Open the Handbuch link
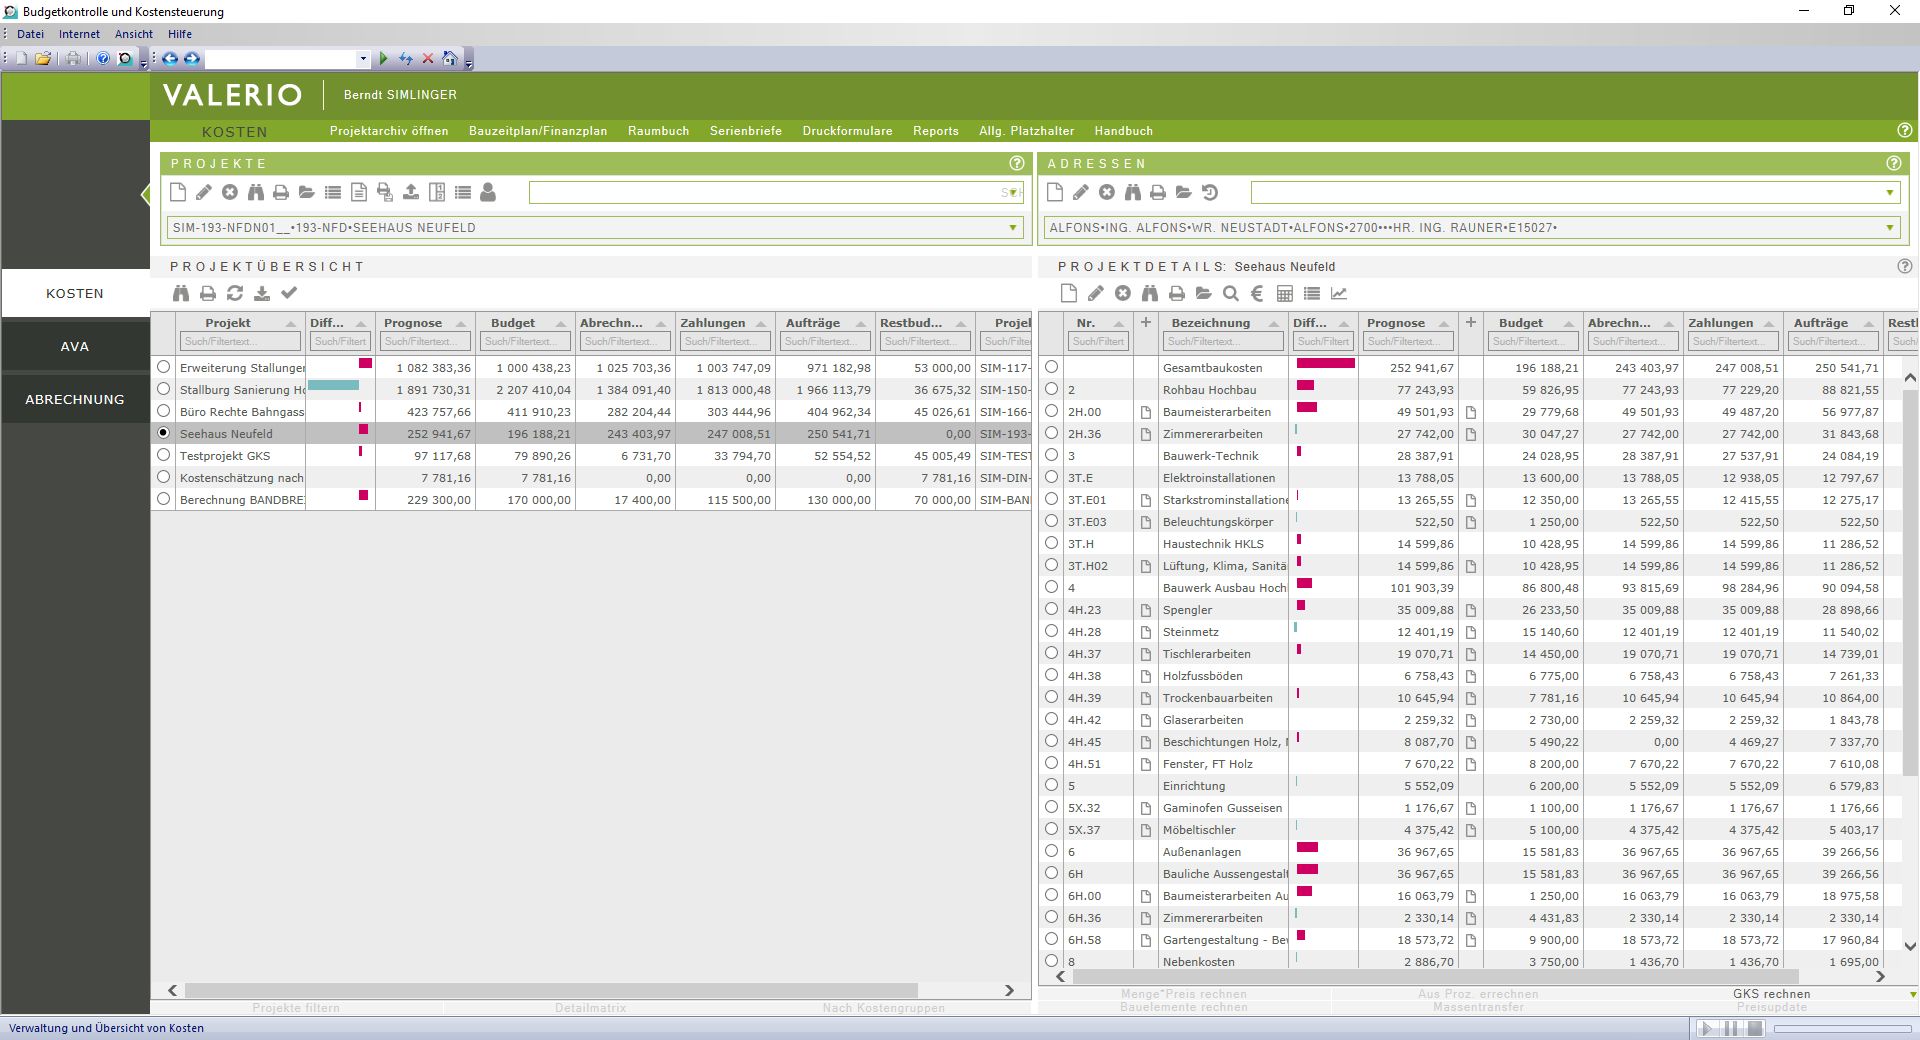The image size is (1920, 1040). pyautogui.click(x=1123, y=131)
